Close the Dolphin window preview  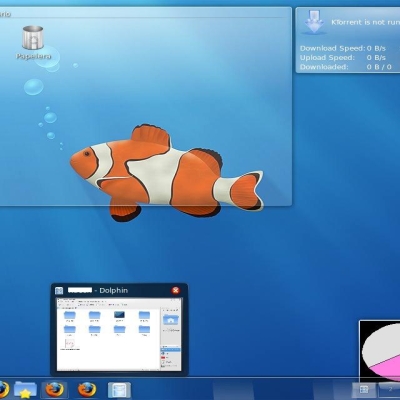coord(175,290)
